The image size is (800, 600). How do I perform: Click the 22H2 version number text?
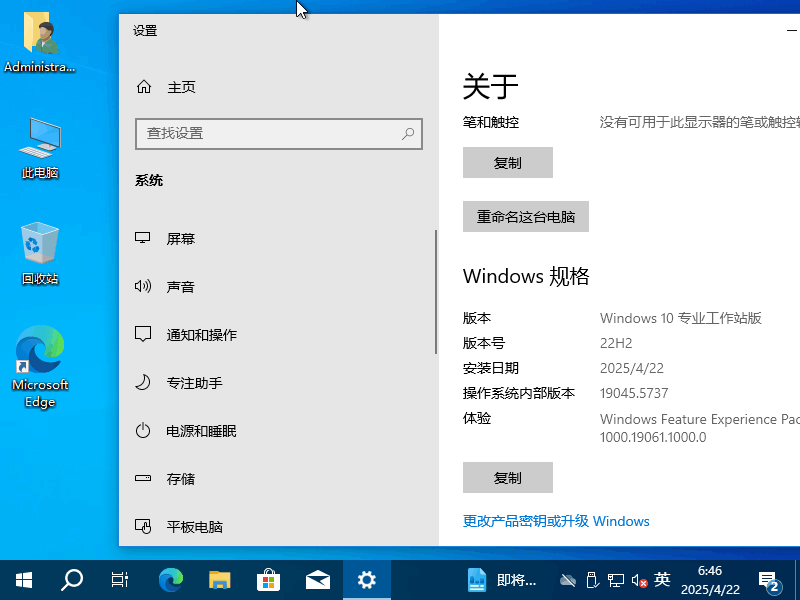tap(616, 343)
